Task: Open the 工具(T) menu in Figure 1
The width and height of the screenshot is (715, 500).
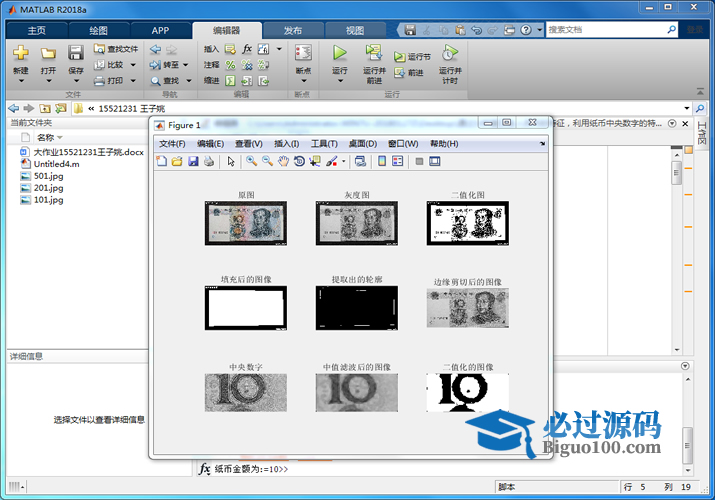Action: (324, 144)
